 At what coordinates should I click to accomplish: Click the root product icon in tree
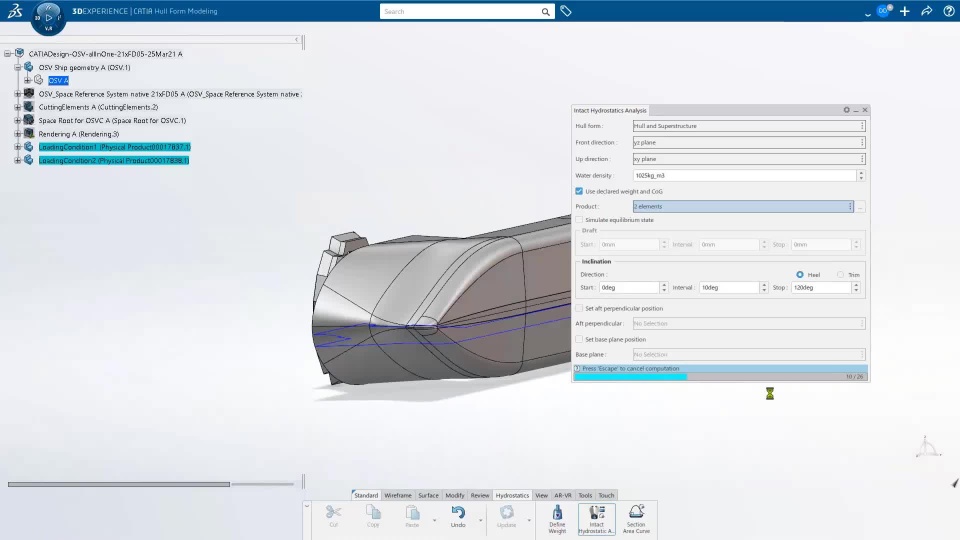pos(19,53)
